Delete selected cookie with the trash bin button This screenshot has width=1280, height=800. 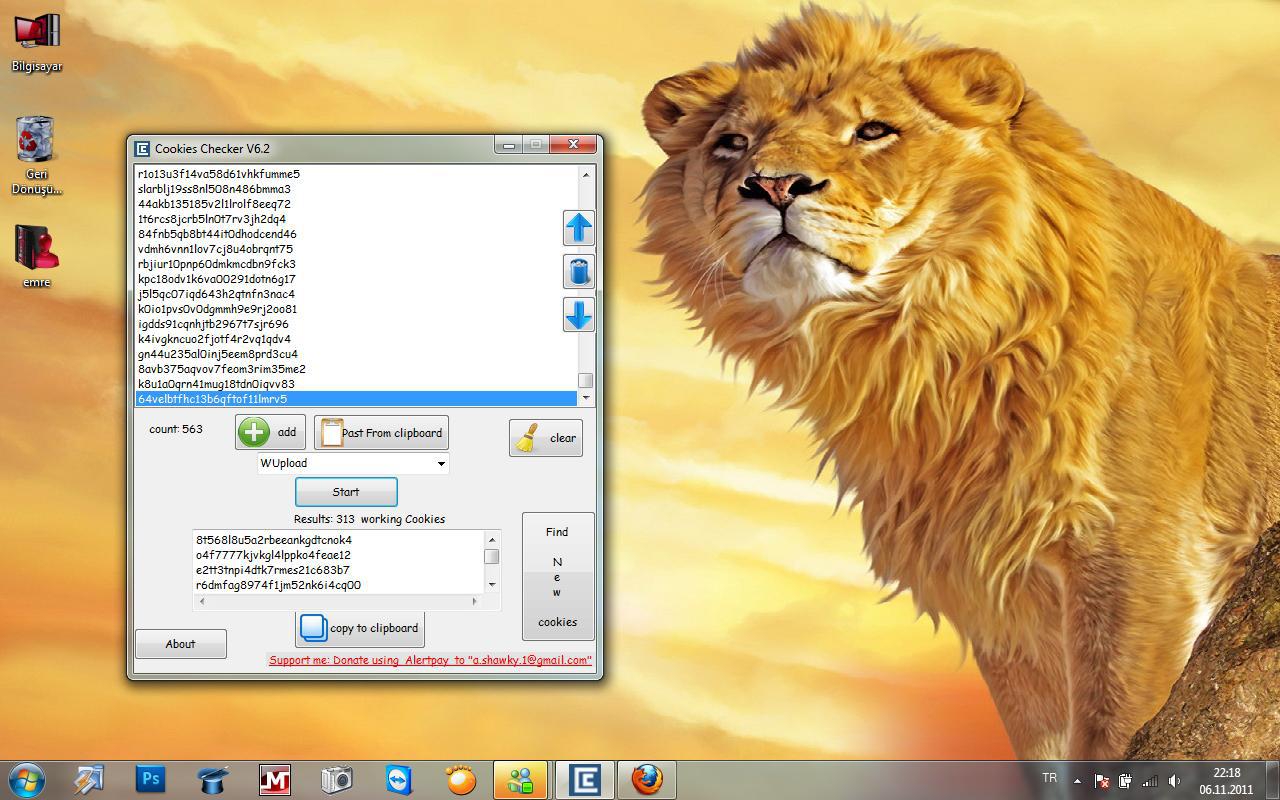coord(579,271)
